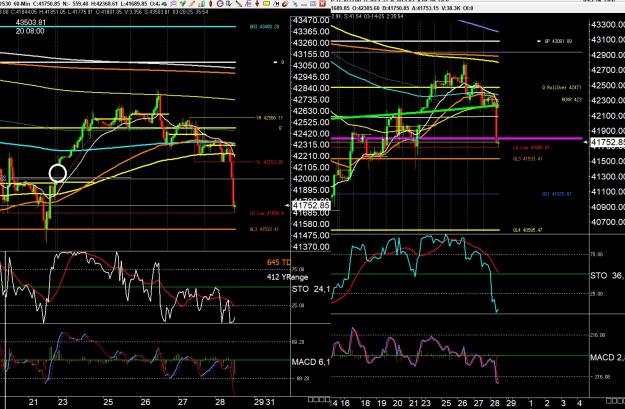
Task: Click the 41500.00 label on right price axis
Action: (608, 161)
